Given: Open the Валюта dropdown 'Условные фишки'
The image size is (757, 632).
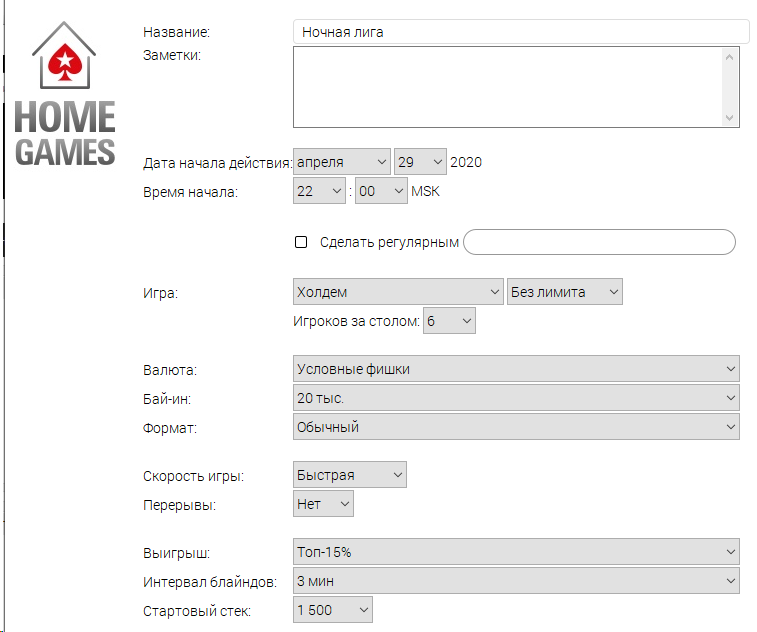Looking at the screenshot, I should (516, 369).
